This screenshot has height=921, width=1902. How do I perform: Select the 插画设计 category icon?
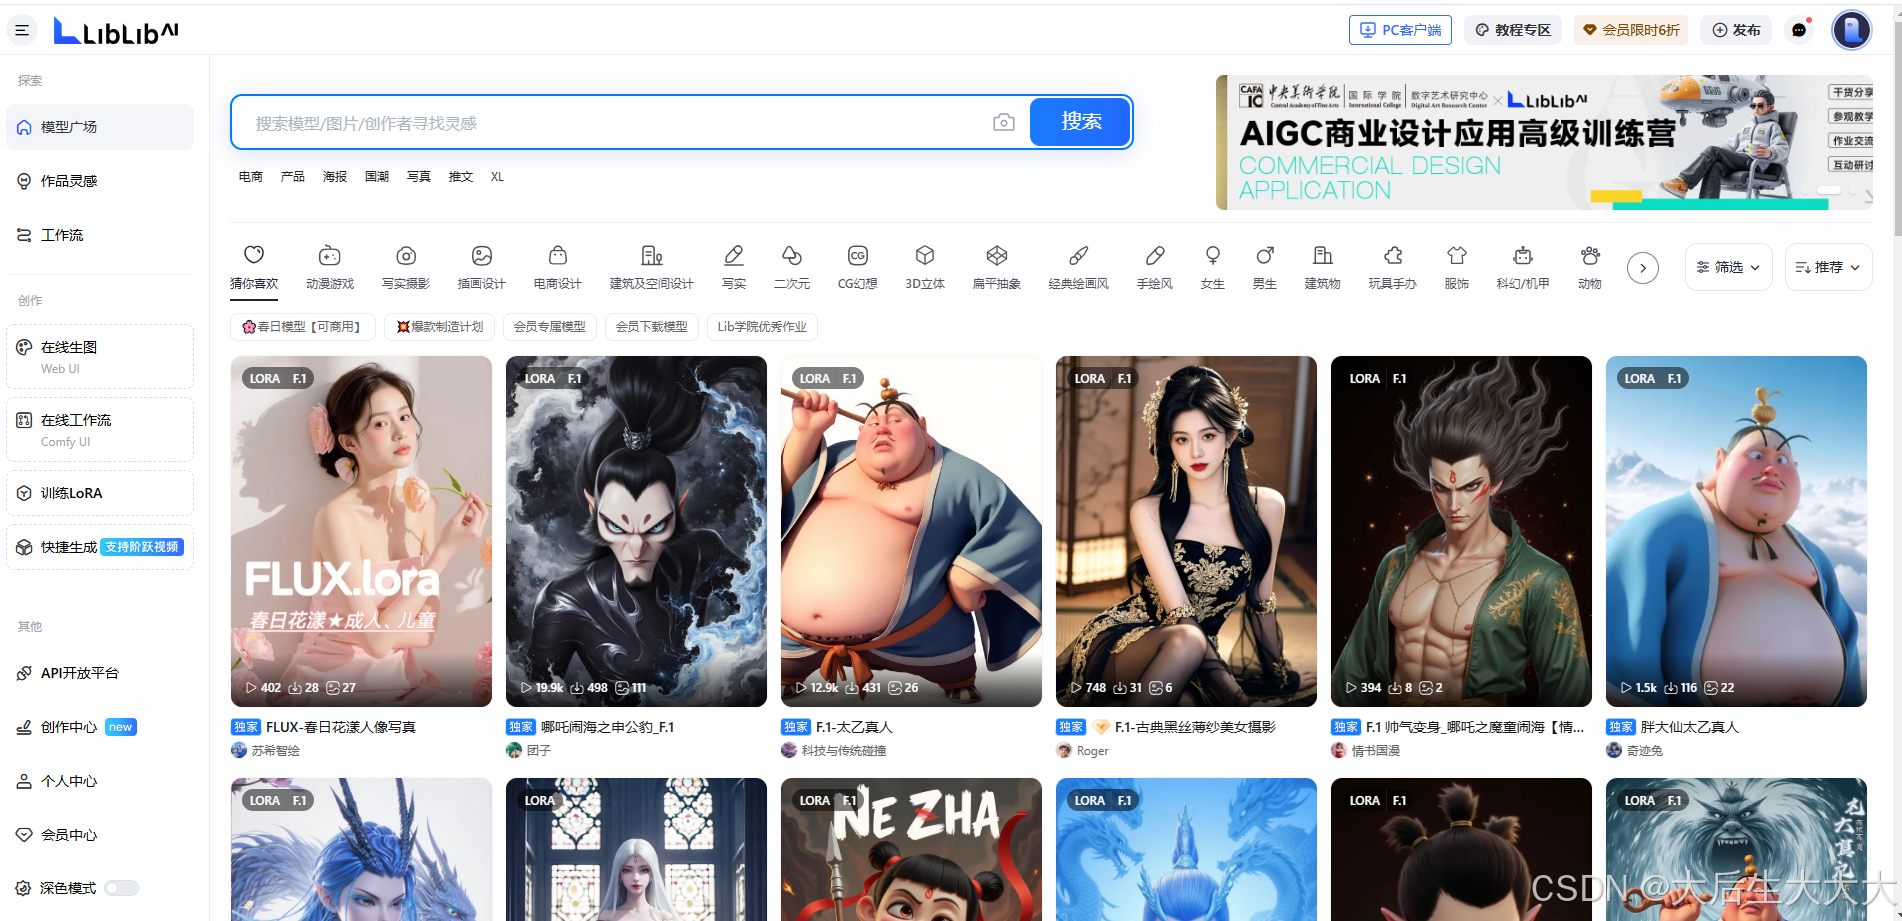pos(482,256)
